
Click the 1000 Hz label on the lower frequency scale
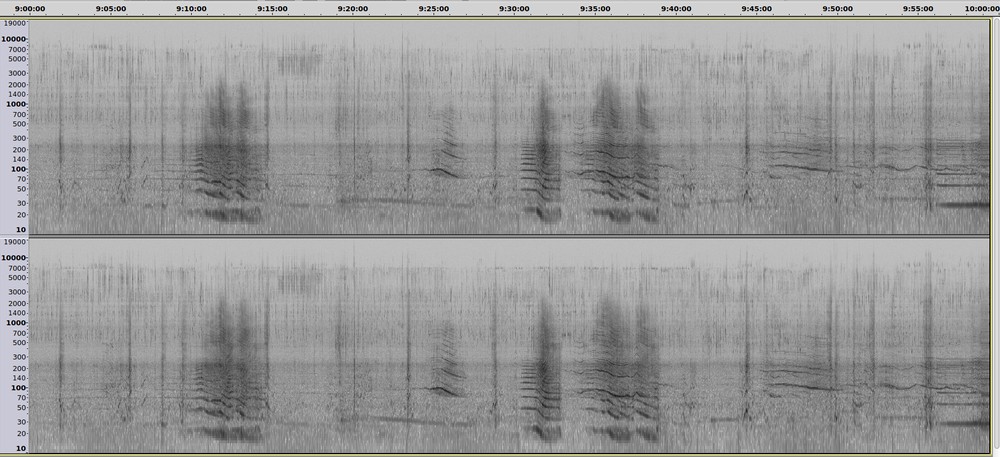(17, 323)
